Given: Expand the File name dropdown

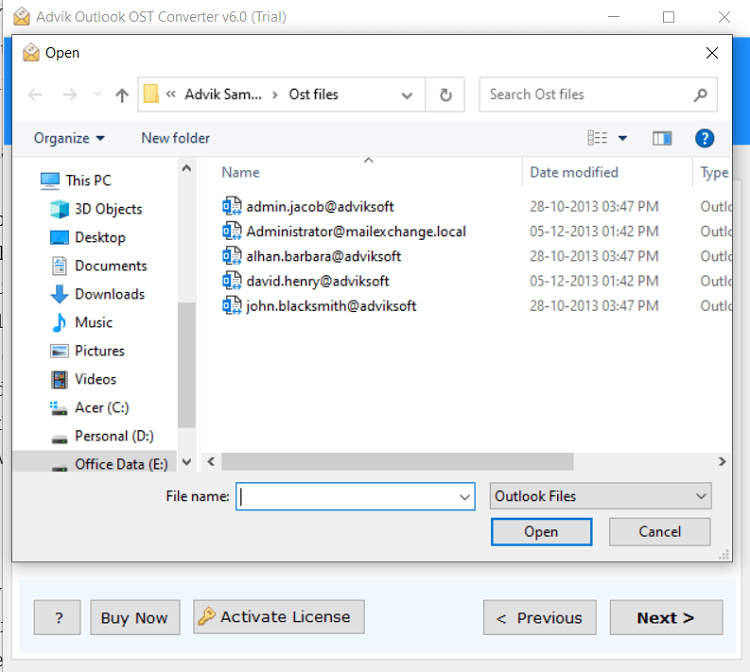Looking at the screenshot, I should click(464, 497).
